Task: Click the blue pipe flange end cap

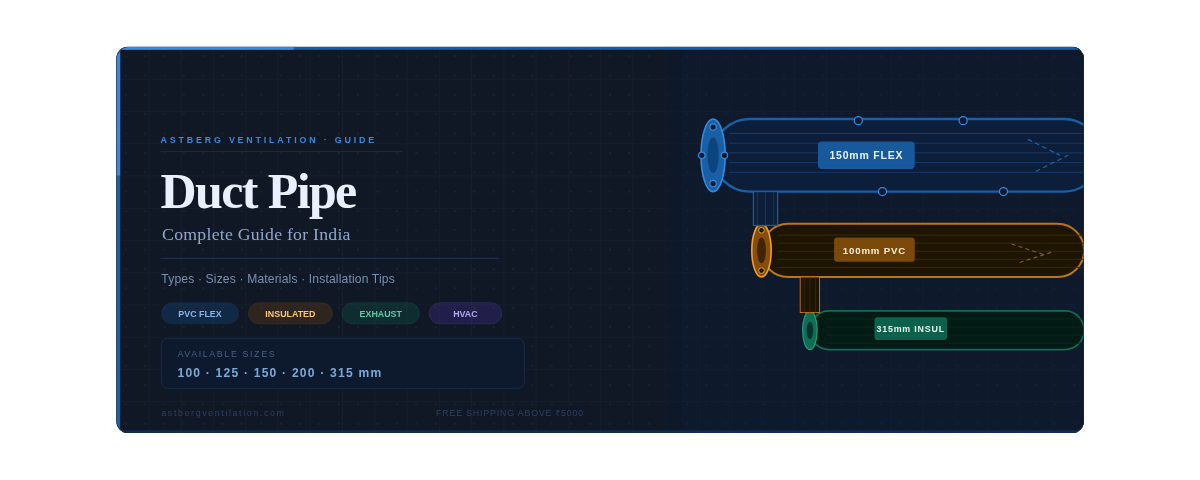Action: click(x=713, y=155)
